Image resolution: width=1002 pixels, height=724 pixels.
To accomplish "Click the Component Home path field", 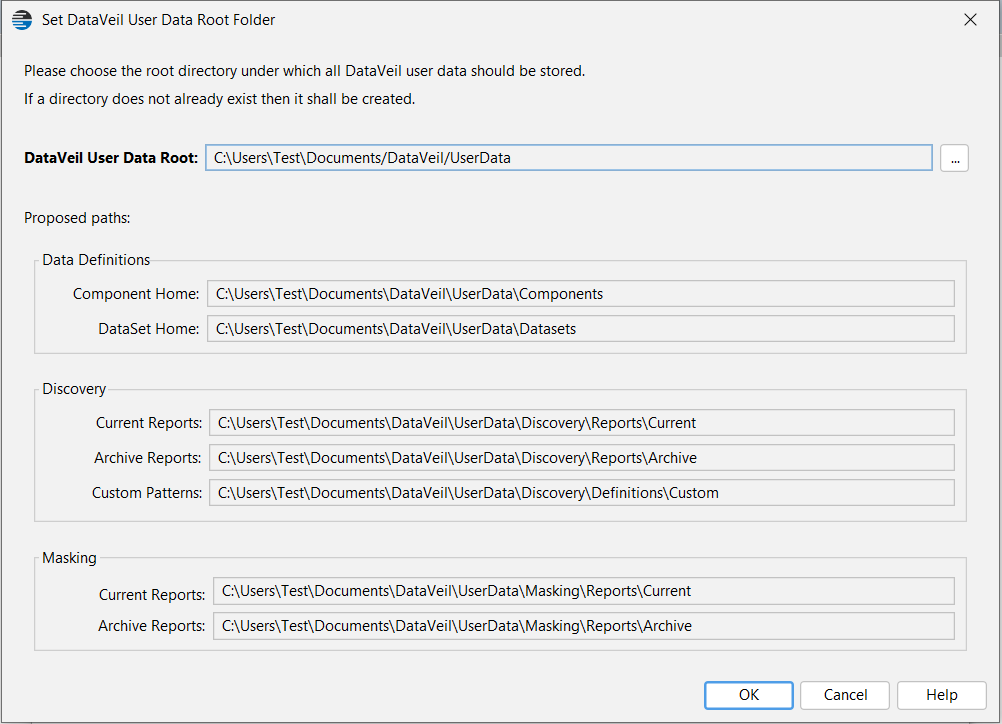I will [x=580, y=294].
